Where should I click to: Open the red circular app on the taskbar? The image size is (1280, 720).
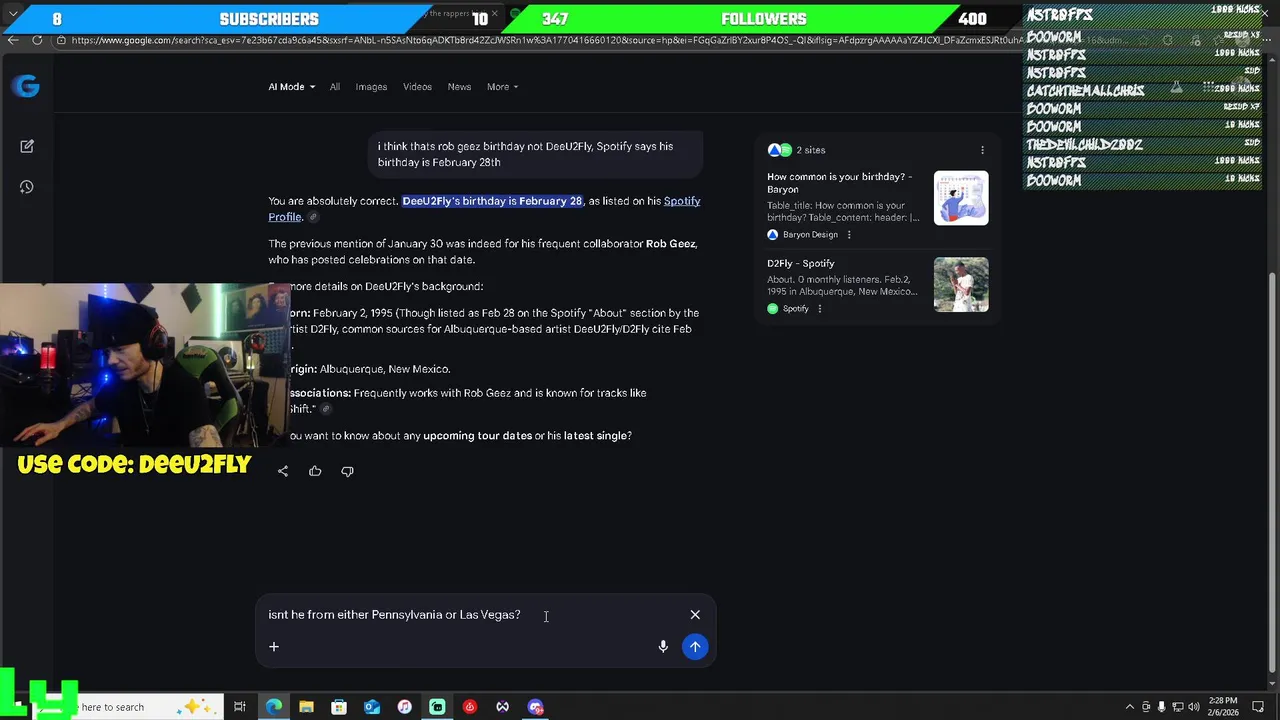470,707
